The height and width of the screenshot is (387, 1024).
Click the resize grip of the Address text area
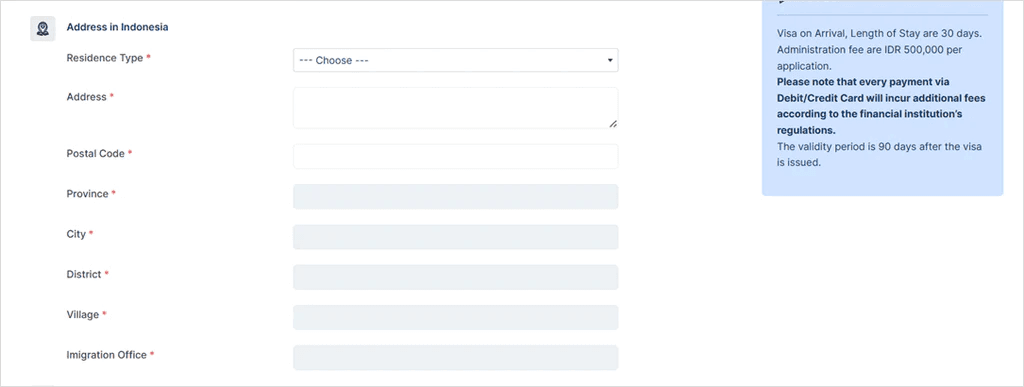pyautogui.click(x=613, y=123)
